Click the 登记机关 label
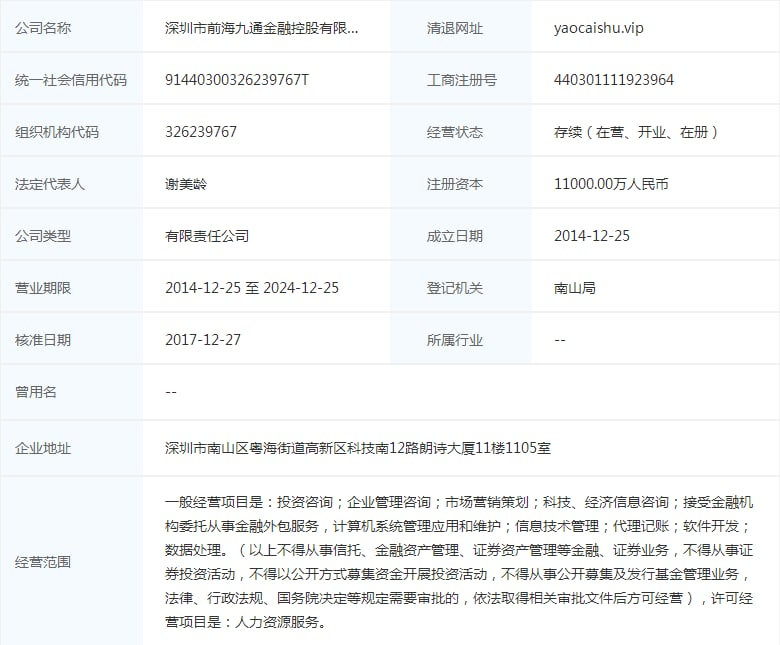 [x=455, y=288]
